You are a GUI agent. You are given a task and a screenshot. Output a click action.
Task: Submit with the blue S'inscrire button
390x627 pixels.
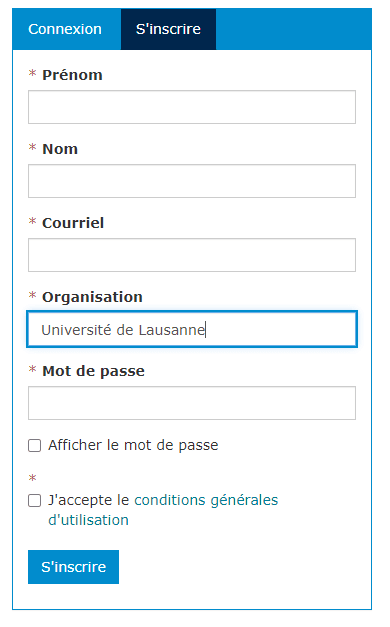[x=73, y=567]
